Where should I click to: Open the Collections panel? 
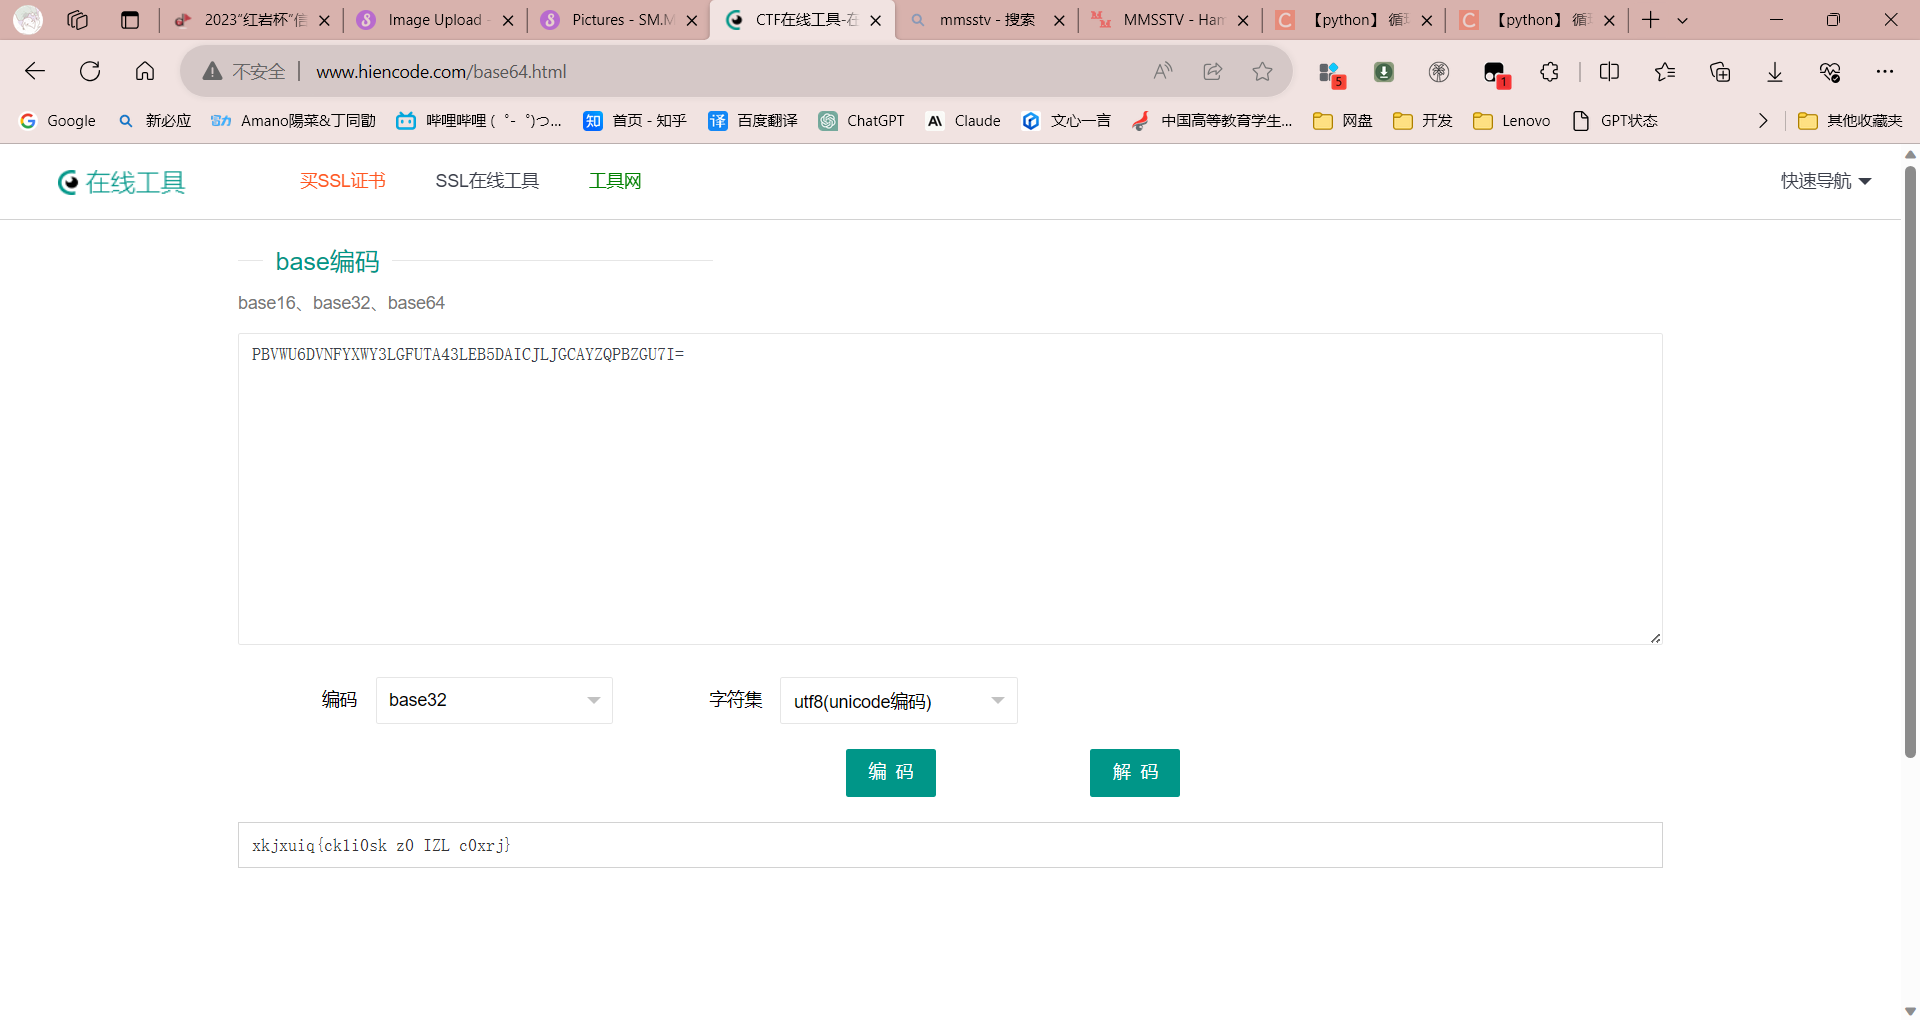pyautogui.click(x=1720, y=71)
